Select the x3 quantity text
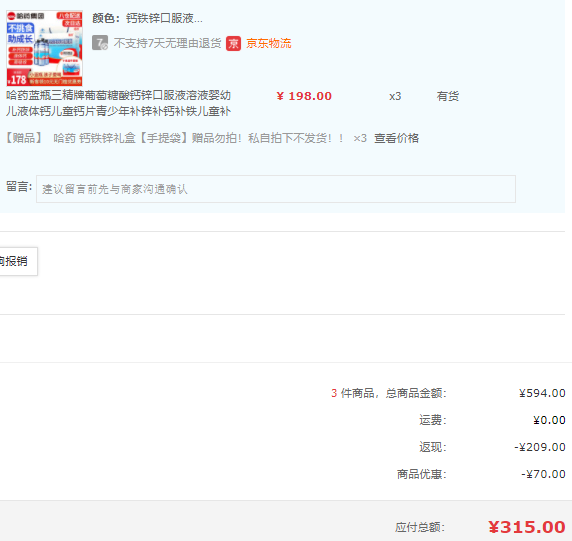572x541 pixels. 395,96
